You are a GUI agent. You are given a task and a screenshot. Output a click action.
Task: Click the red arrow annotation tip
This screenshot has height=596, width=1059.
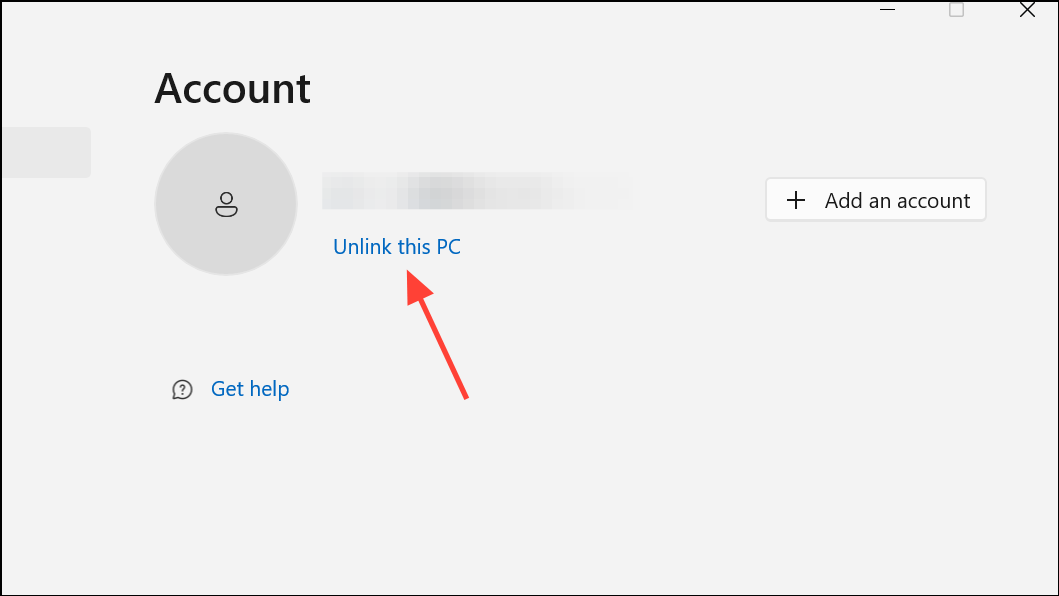tap(409, 273)
